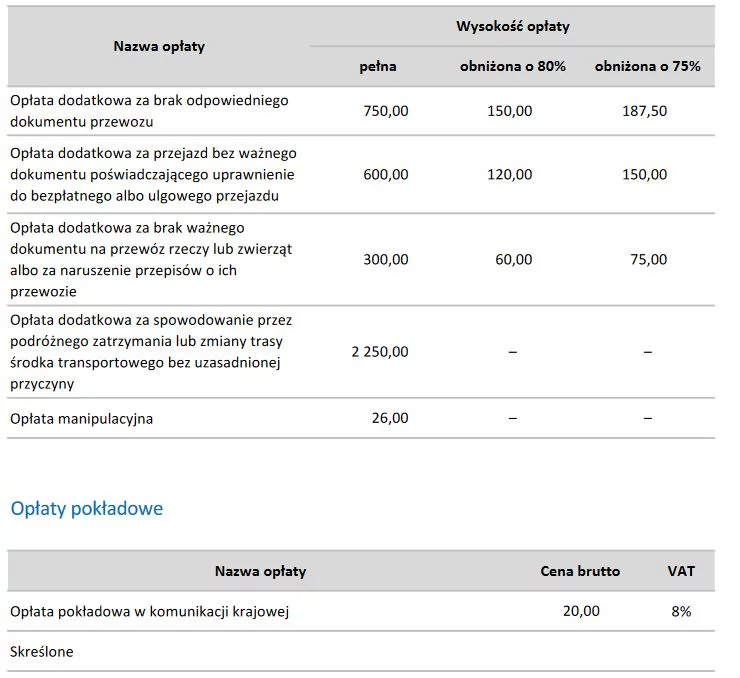Click the 'pełna' column header
The image size is (740, 678).
click(x=378, y=66)
